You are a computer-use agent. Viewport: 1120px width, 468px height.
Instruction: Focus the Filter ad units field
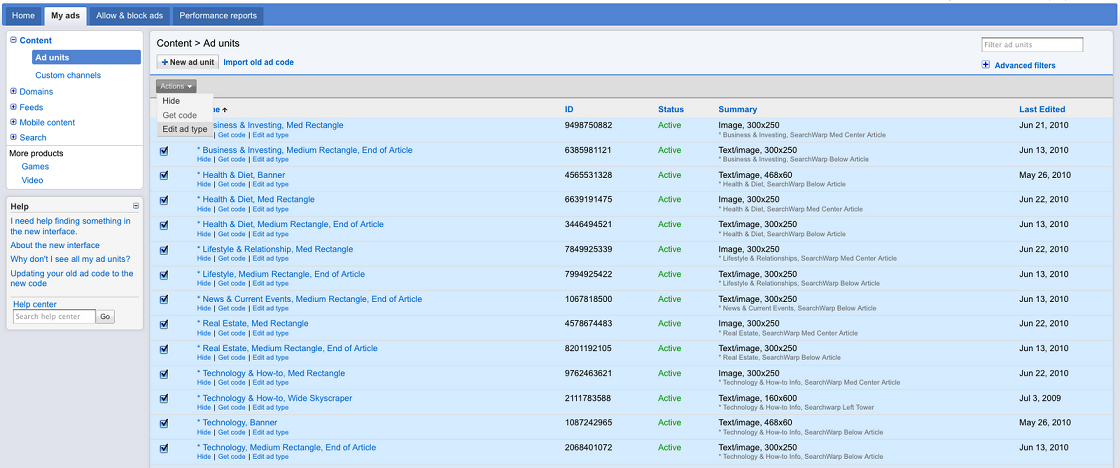point(1032,45)
